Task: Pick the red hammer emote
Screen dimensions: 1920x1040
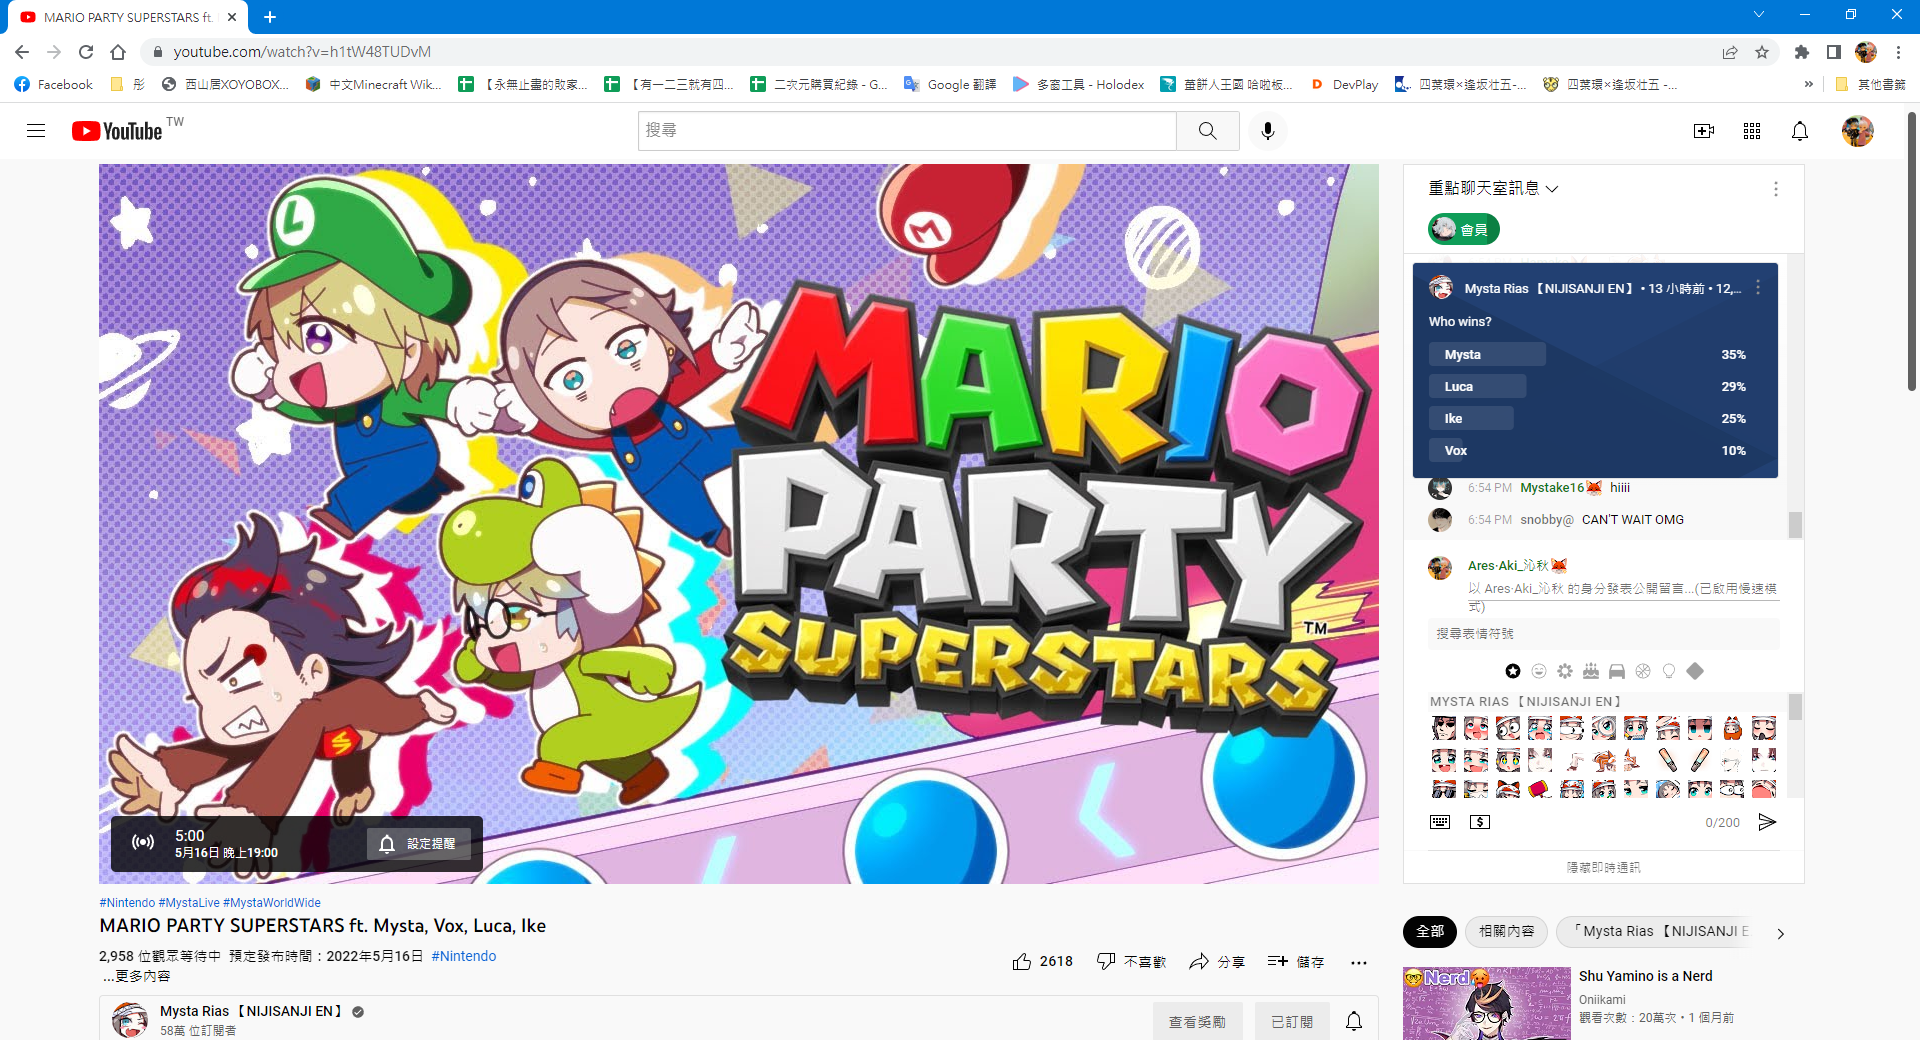Action: [x=1540, y=789]
